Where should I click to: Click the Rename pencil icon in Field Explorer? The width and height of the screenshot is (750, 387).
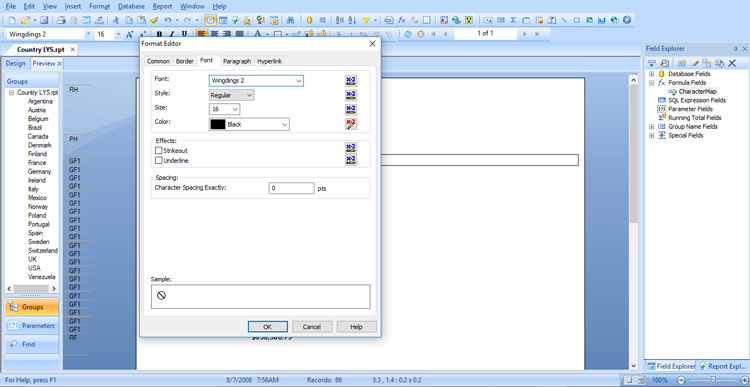click(695, 63)
